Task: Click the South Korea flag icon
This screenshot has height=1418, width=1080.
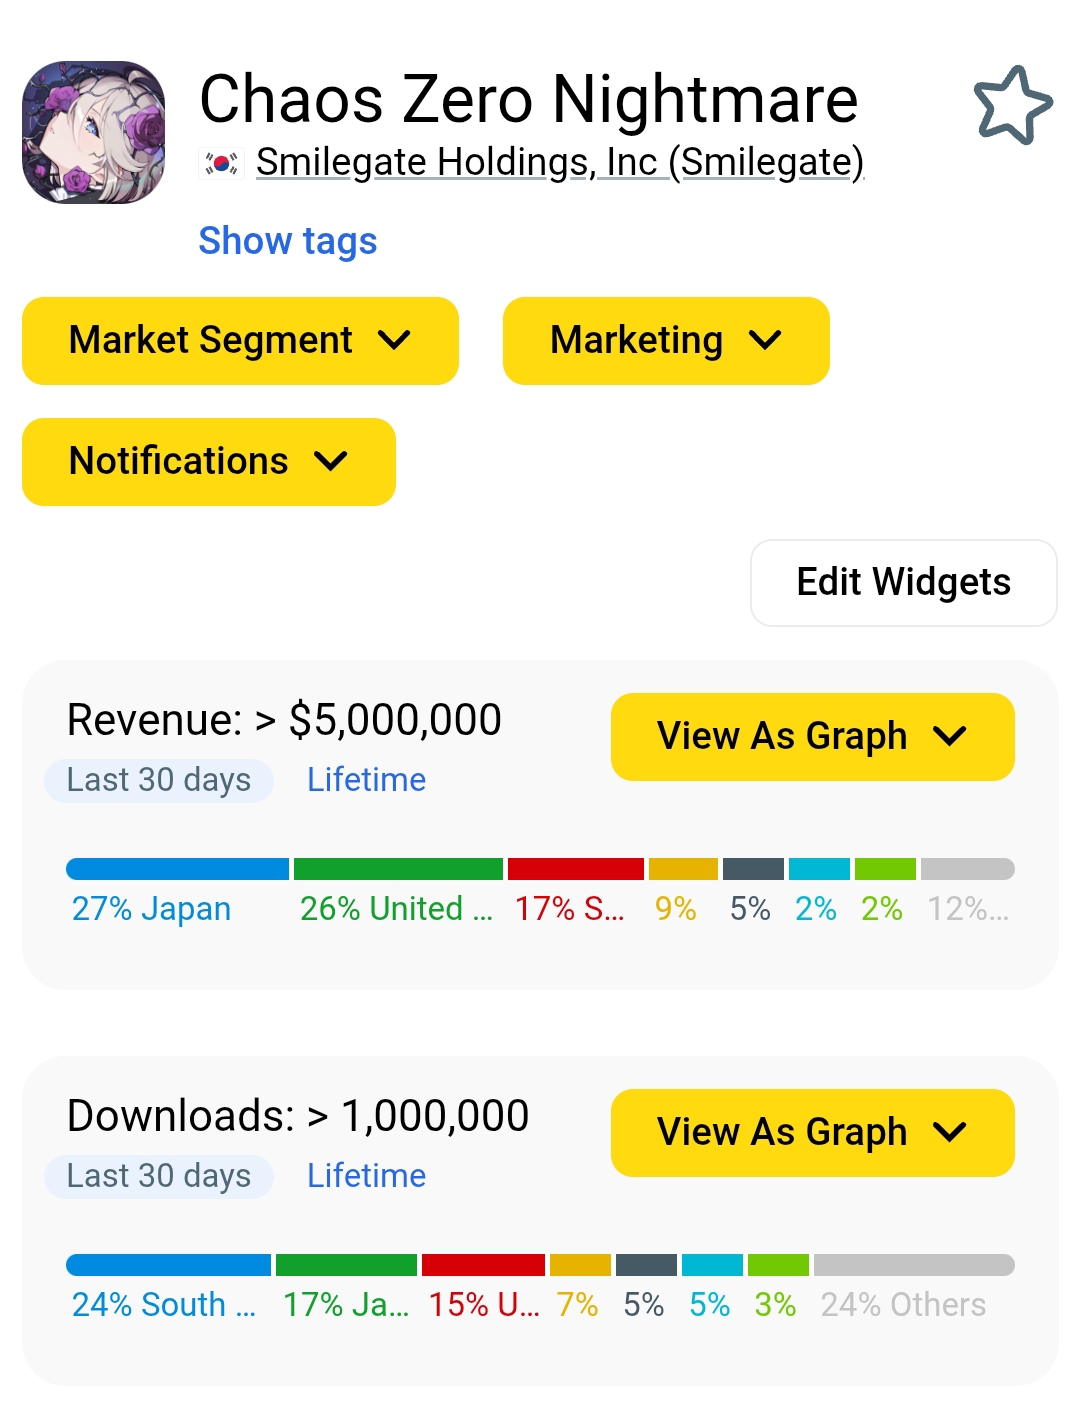Action: pyautogui.click(x=221, y=163)
